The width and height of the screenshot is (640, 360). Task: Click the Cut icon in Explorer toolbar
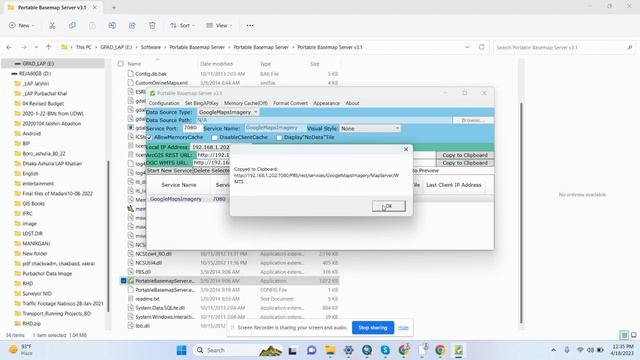52,25
